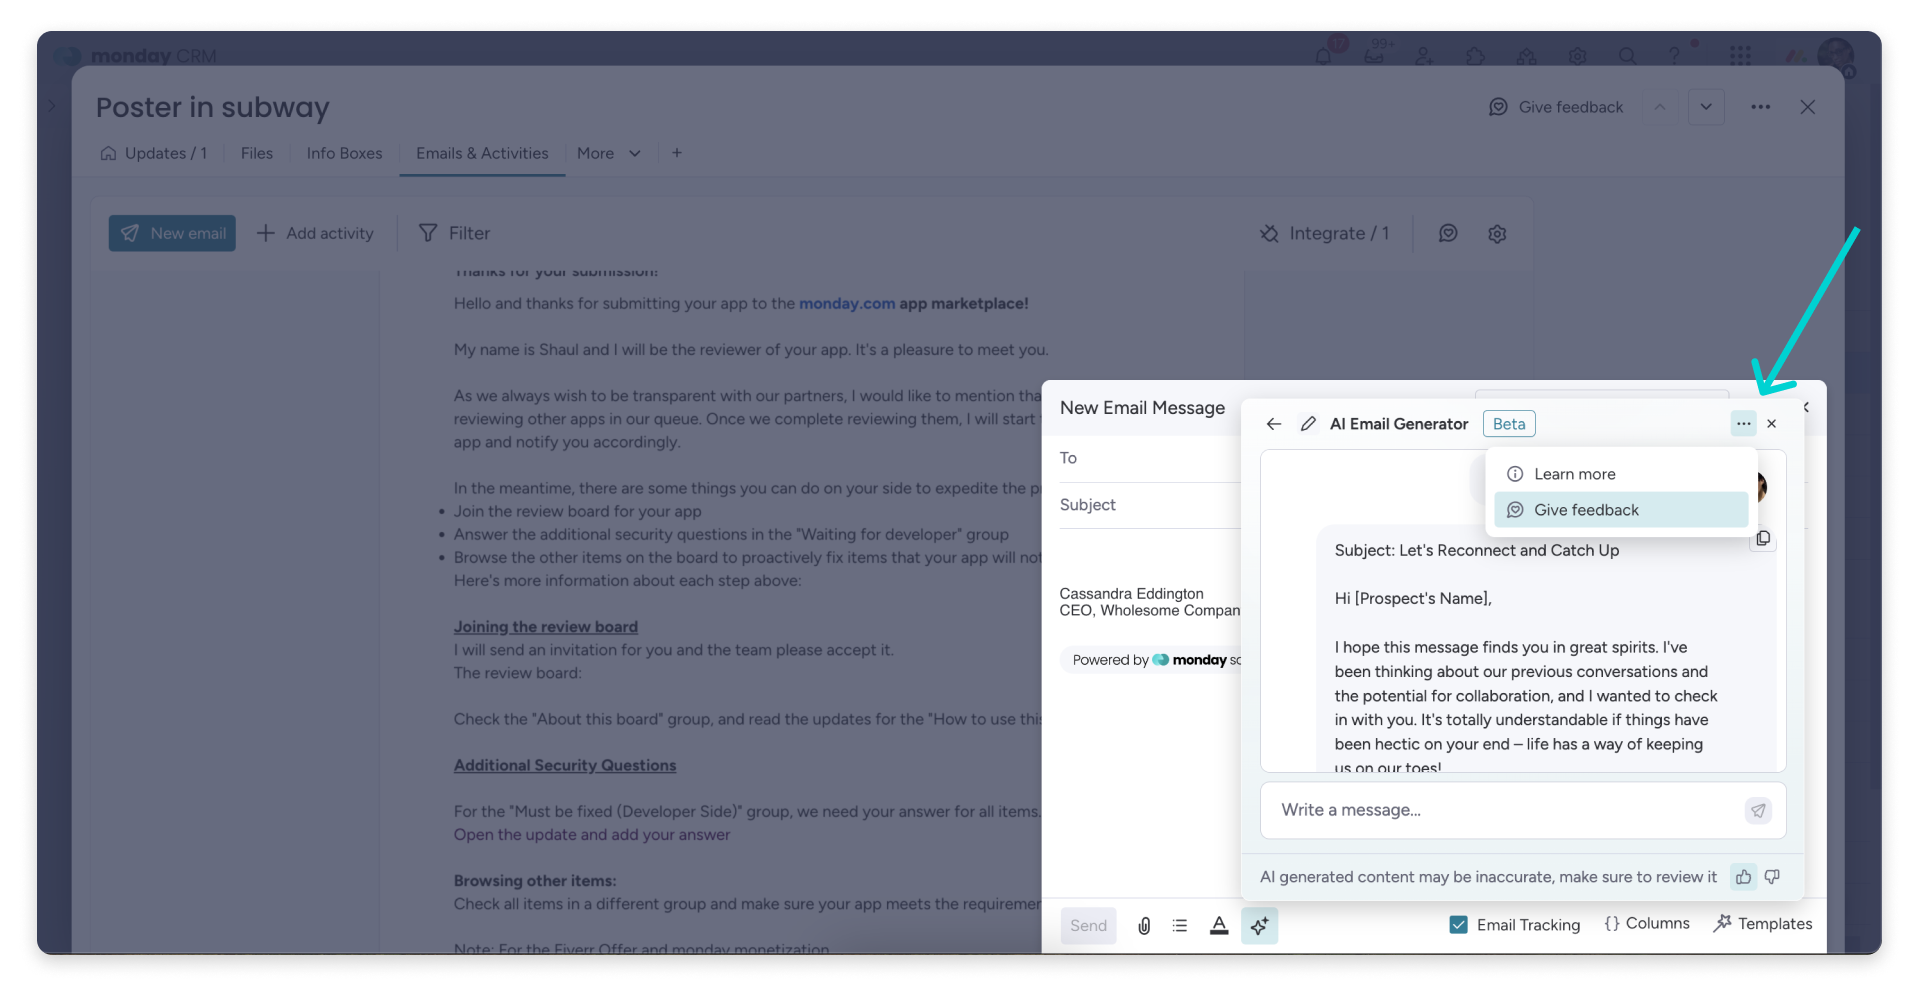Go back with the AI Email Generator arrow
Viewport: 1920px width, 986px height.
[x=1274, y=424]
